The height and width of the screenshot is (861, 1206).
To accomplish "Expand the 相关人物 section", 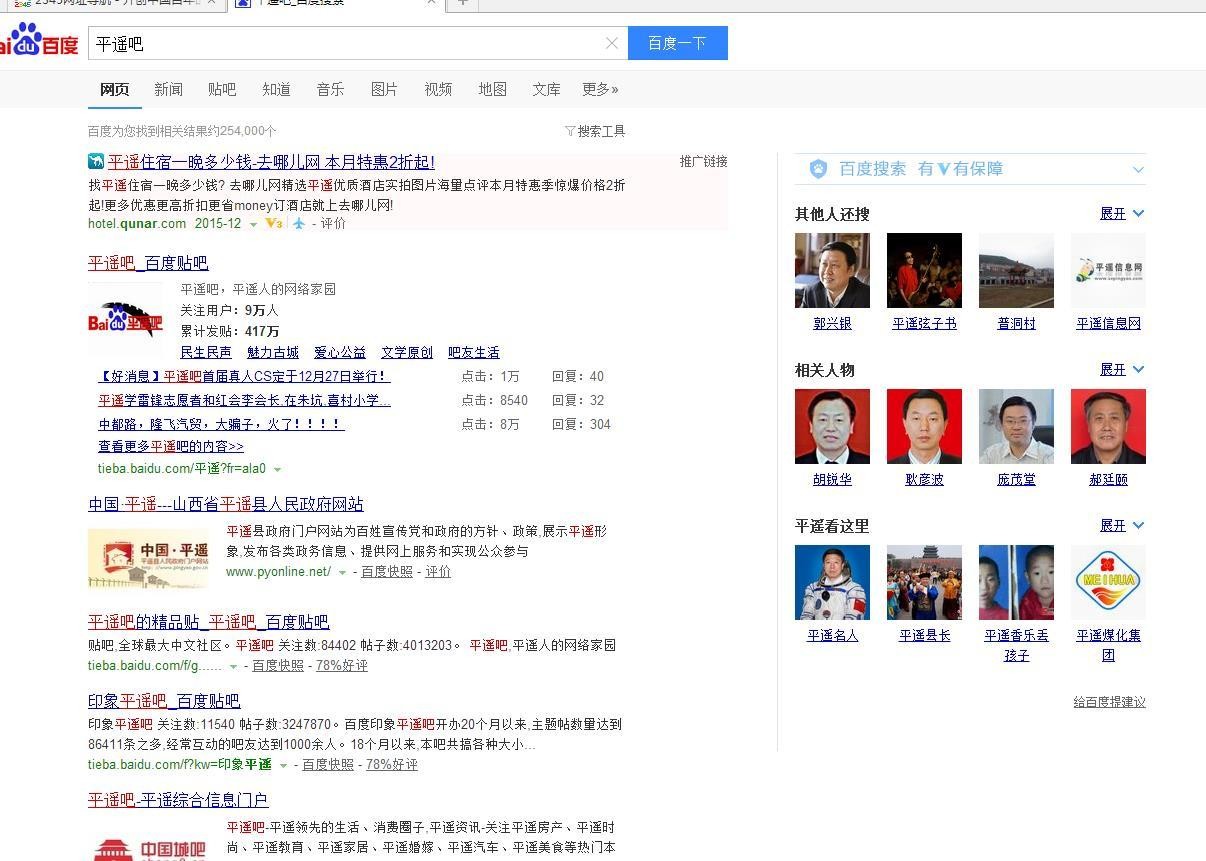I will [x=1122, y=370].
